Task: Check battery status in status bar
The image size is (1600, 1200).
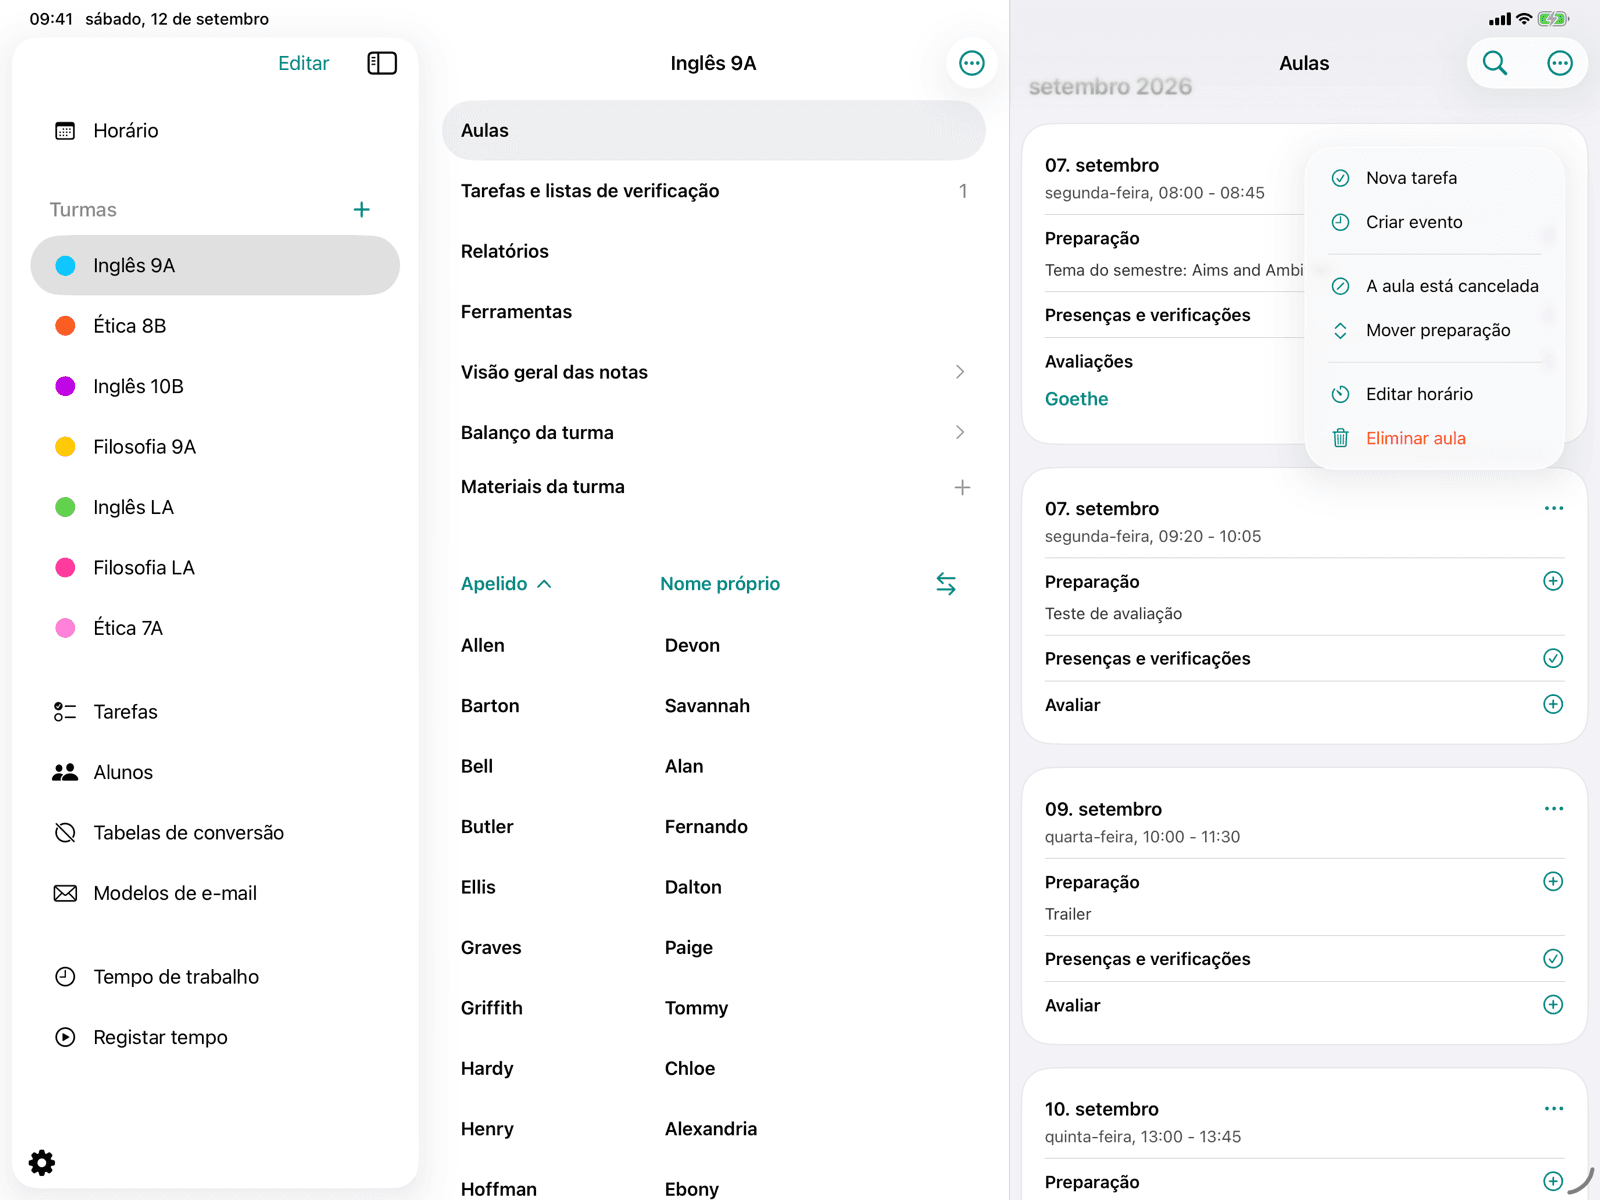Action: pos(1553,19)
